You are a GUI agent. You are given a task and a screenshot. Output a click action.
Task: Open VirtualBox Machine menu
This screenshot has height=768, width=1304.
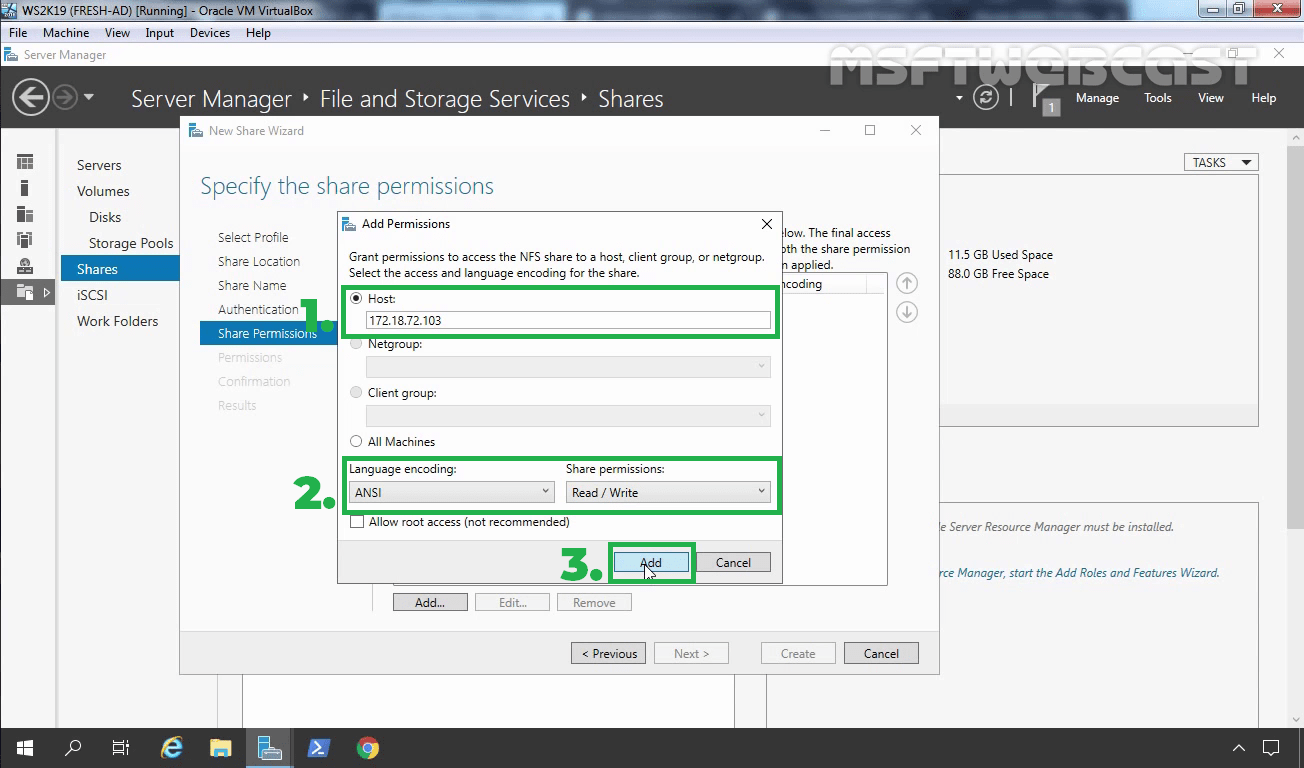click(x=66, y=33)
